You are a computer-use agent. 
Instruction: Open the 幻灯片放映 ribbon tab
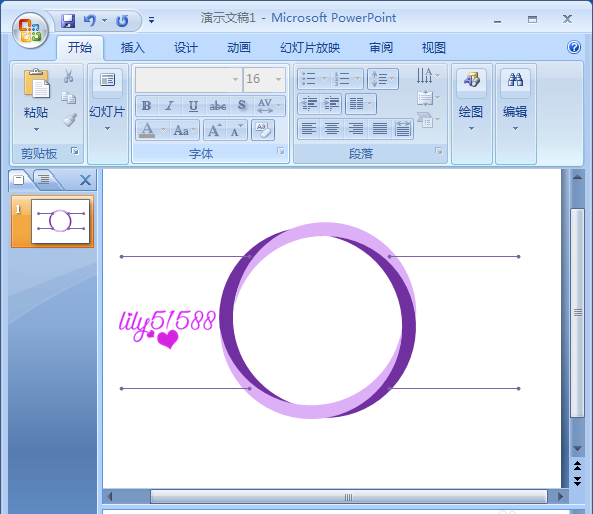(310, 48)
